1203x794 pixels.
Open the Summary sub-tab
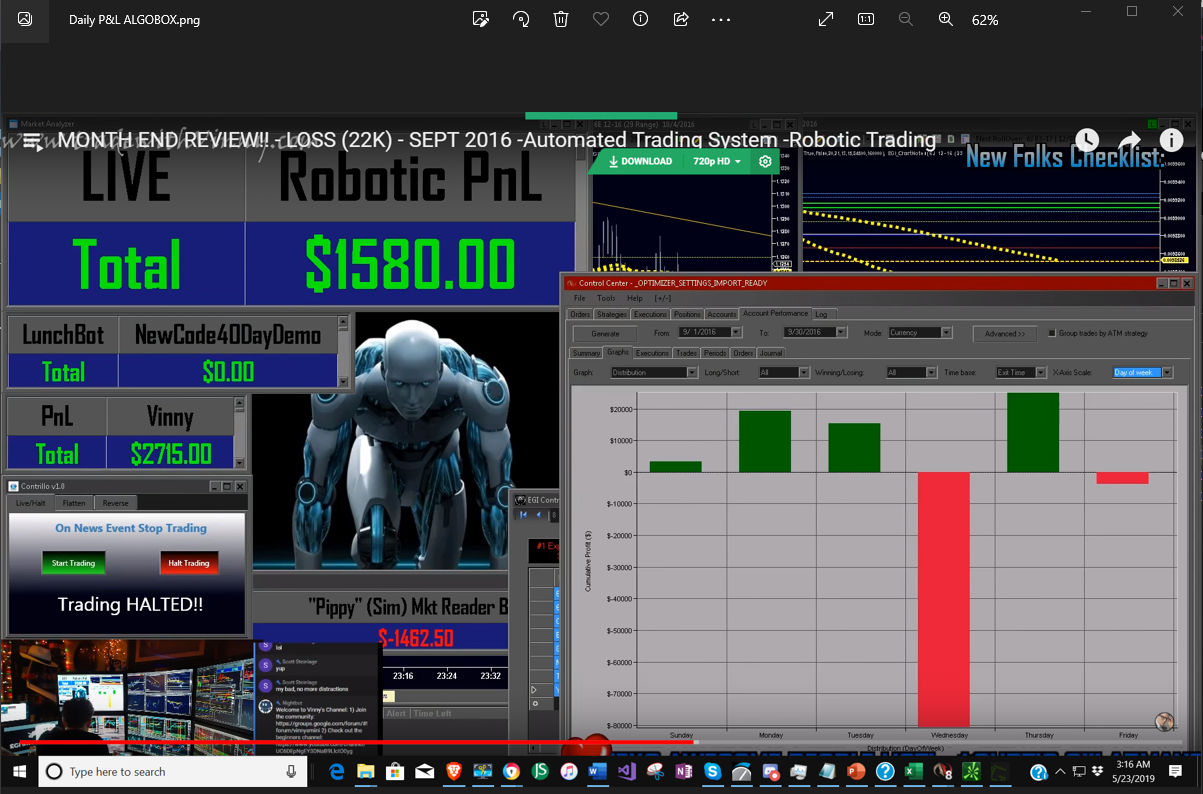click(x=586, y=353)
